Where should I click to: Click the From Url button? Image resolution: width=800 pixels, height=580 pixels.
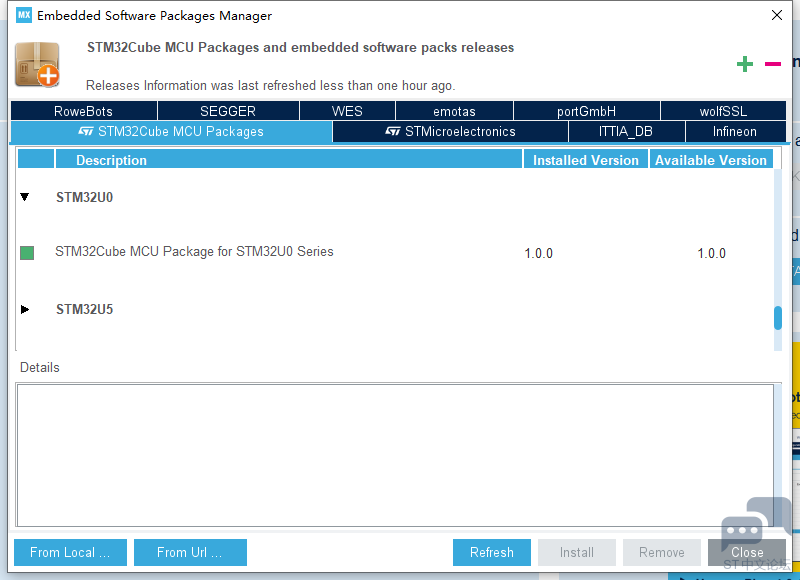click(x=190, y=552)
